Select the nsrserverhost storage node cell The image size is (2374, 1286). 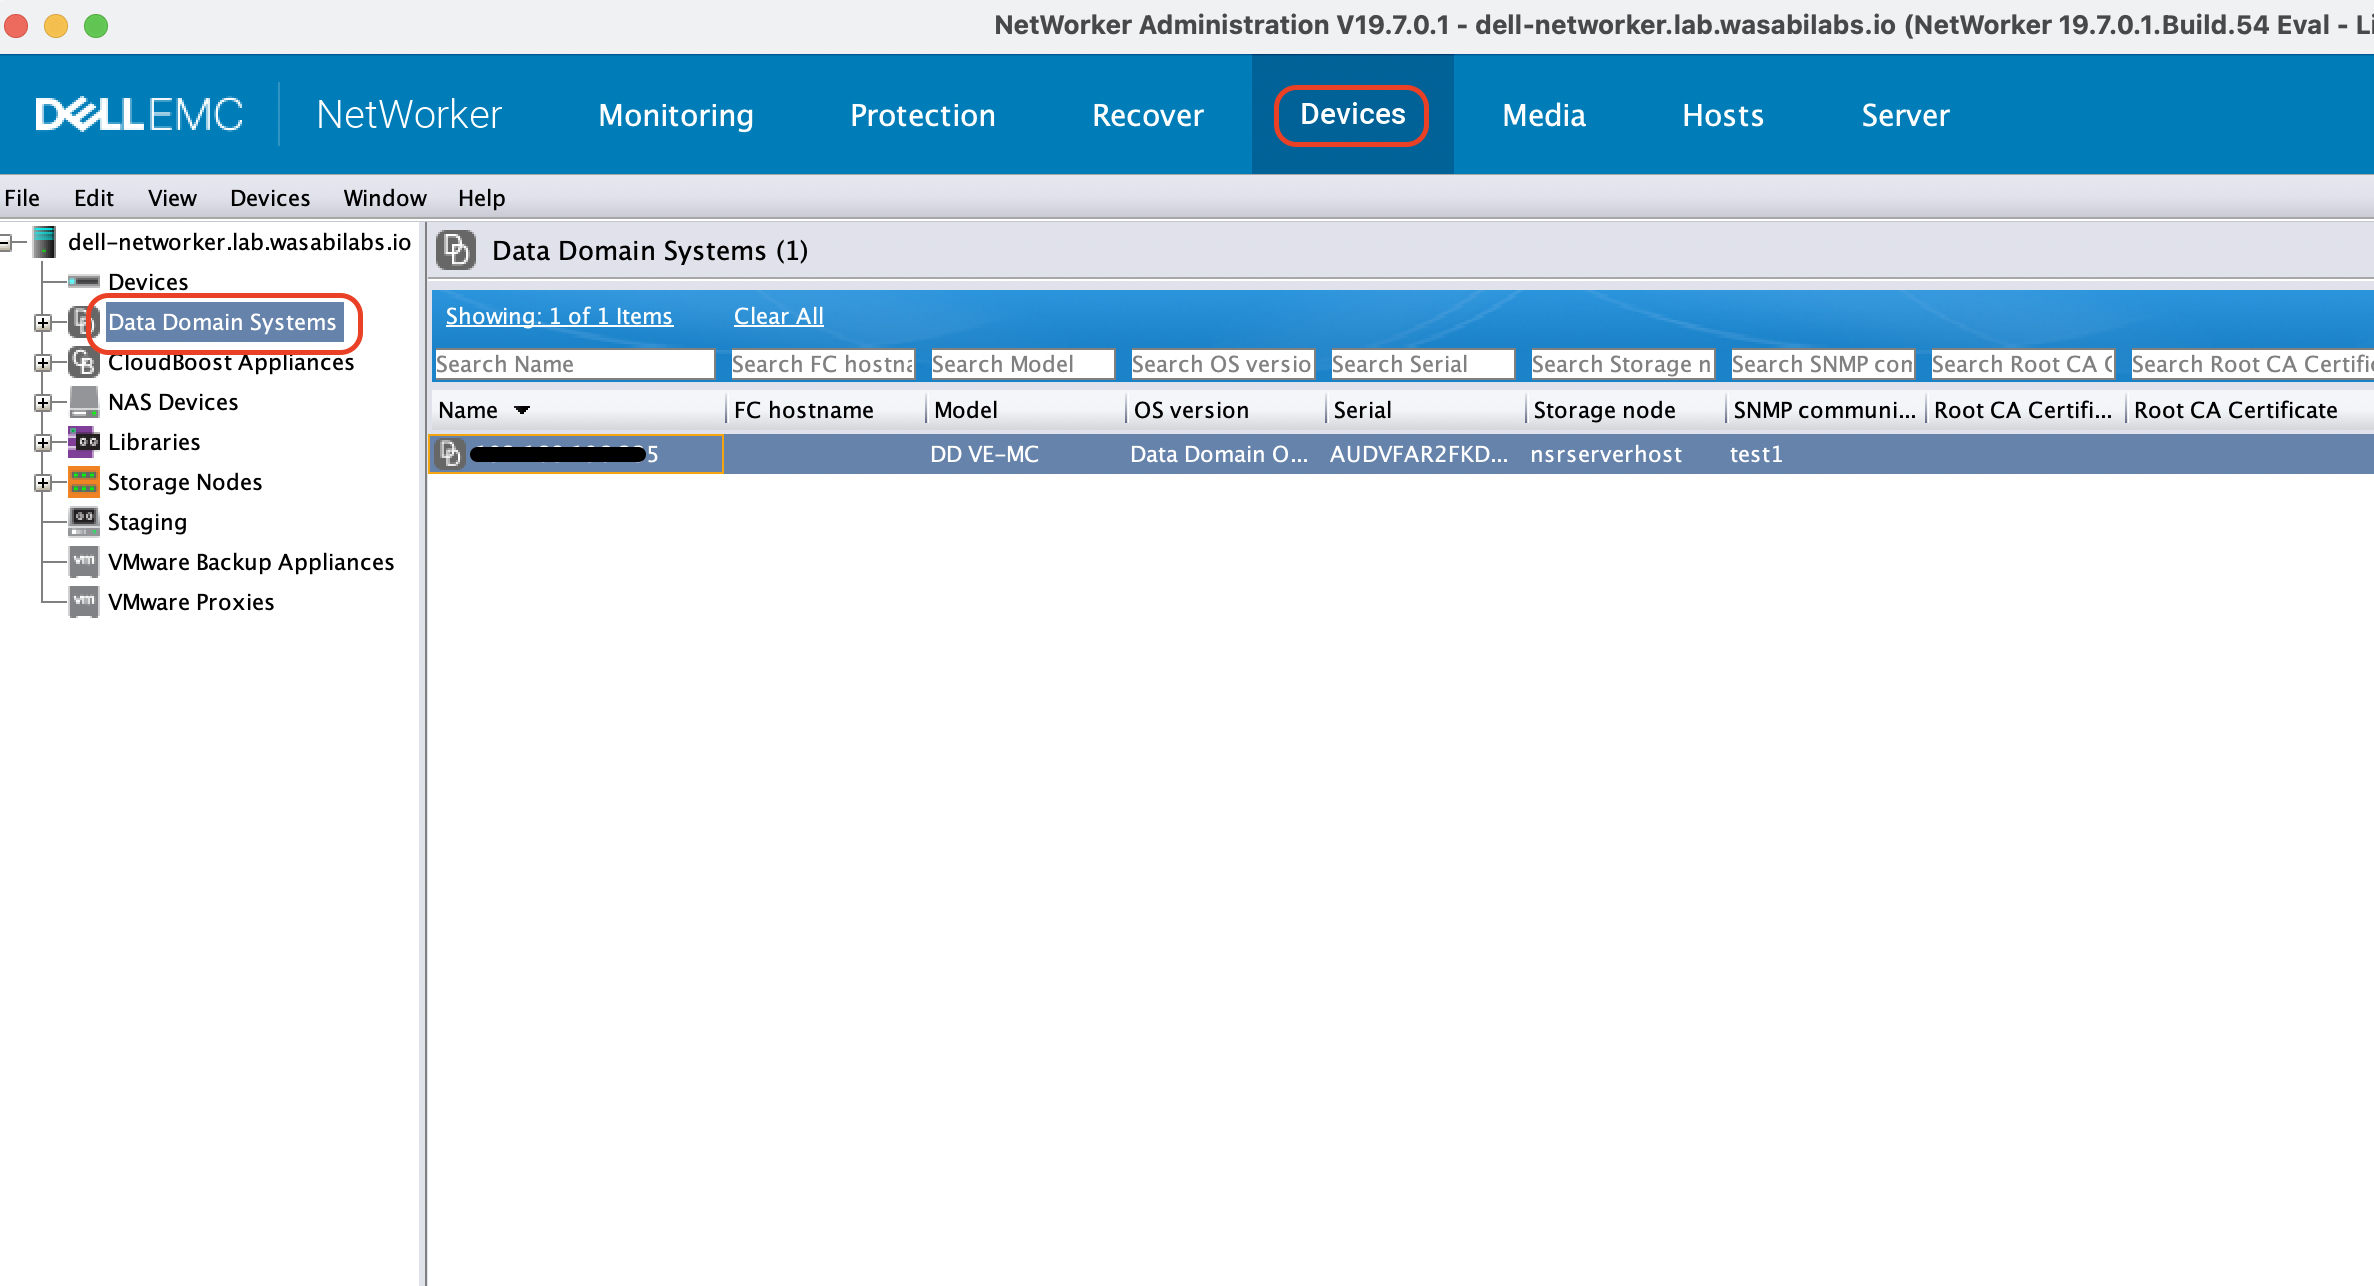(x=1625, y=454)
